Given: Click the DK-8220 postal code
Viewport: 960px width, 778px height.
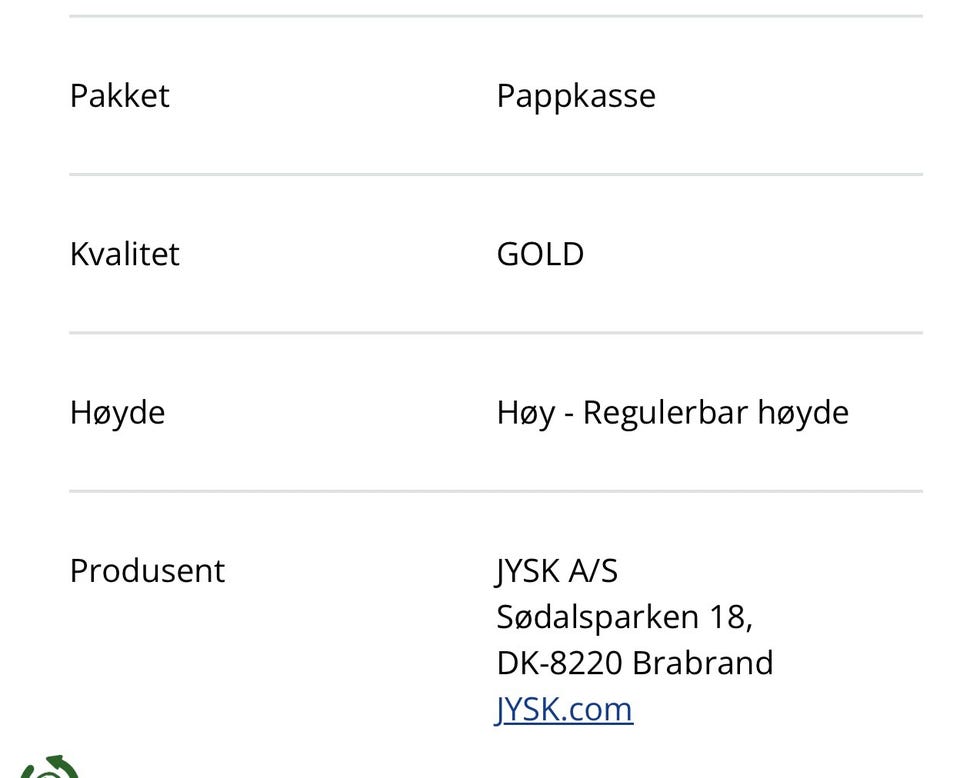Looking at the screenshot, I should [560, 663].
